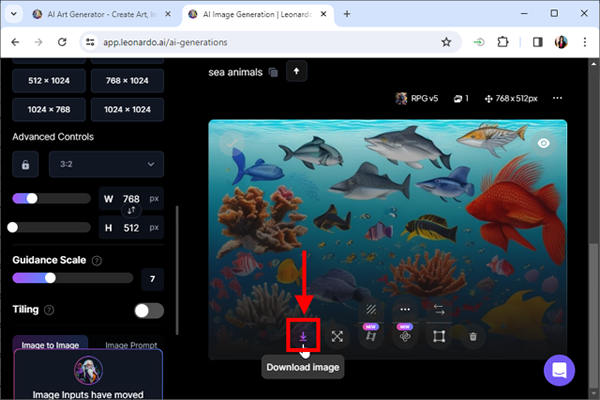
Task: Click the image count 1 indicator
Action: coord(461,99)
